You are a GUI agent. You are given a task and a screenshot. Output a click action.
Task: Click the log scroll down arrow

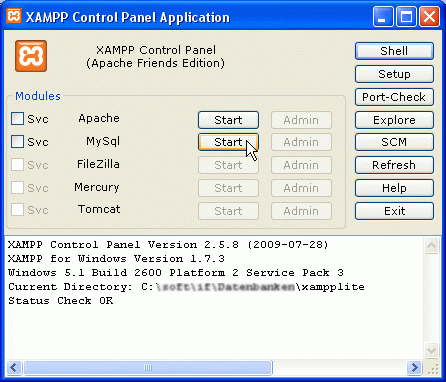pyautogui.click(x=432, y=351)
